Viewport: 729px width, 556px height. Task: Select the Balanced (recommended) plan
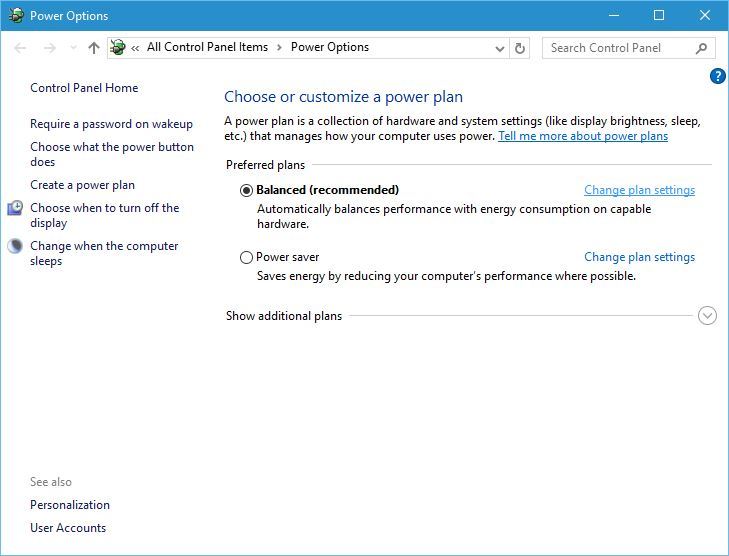(247, 190)
